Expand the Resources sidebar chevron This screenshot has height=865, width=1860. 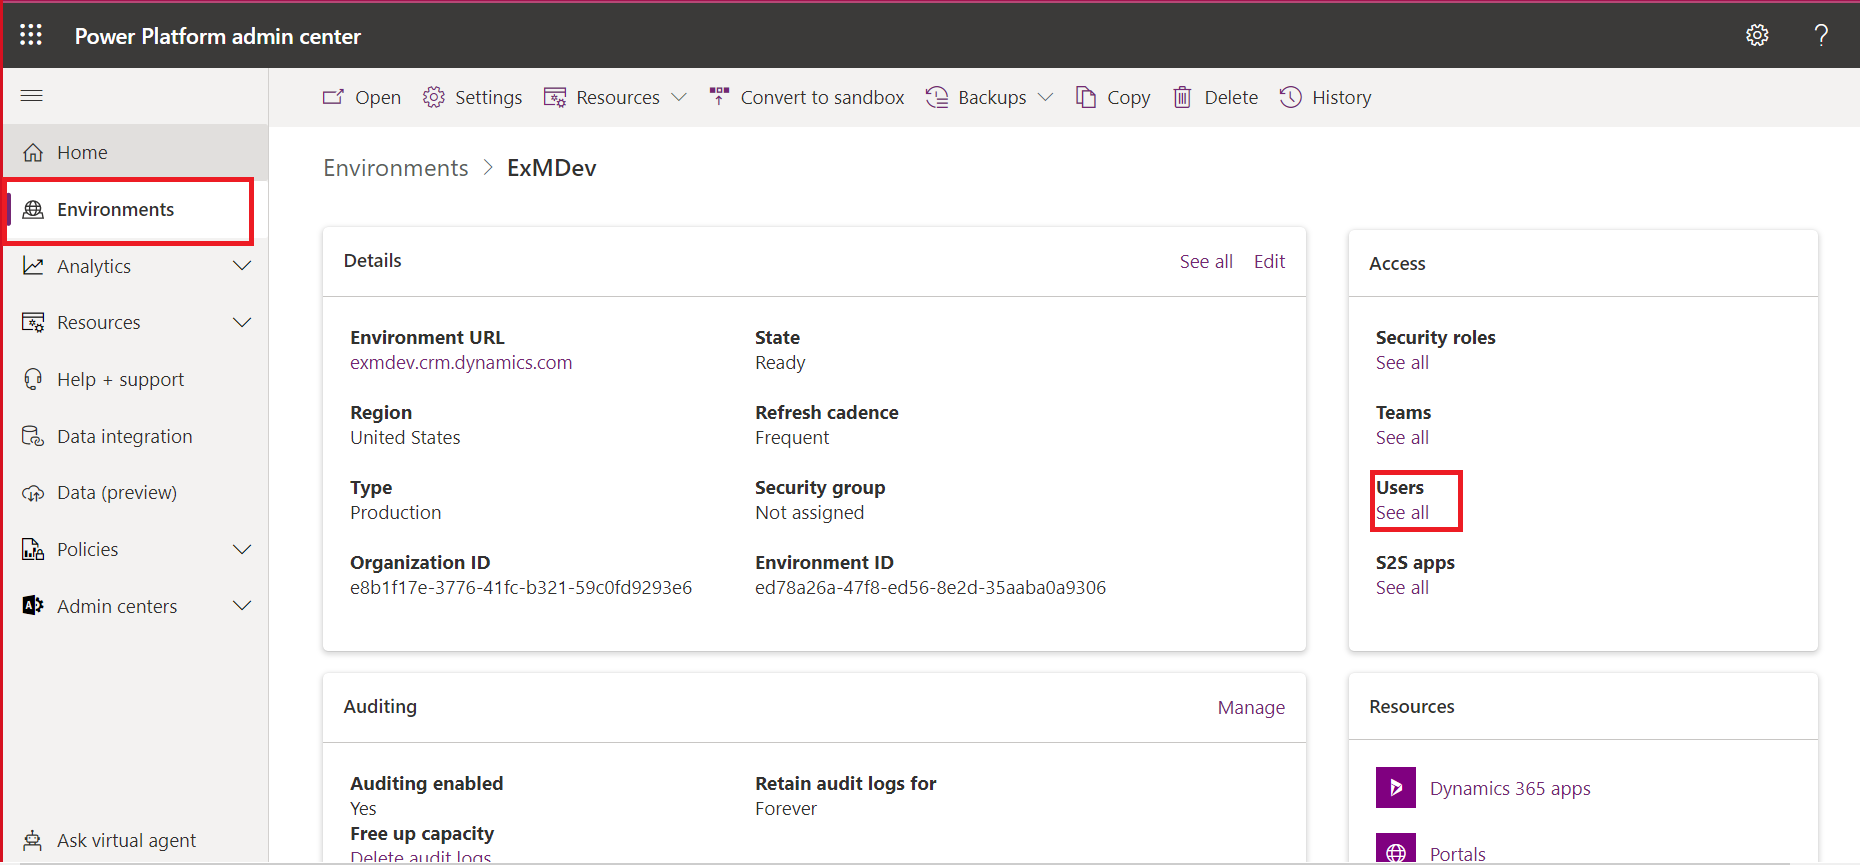[x=242, y=323]
